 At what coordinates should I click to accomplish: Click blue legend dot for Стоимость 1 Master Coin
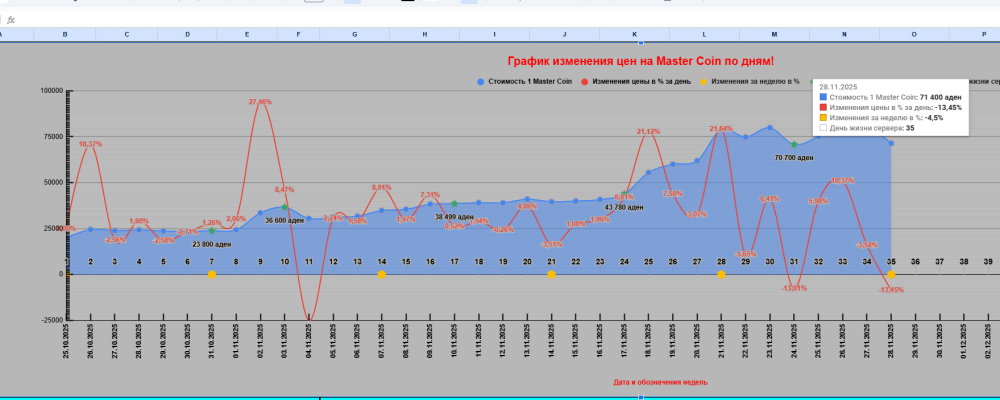[x=480, y=81]
